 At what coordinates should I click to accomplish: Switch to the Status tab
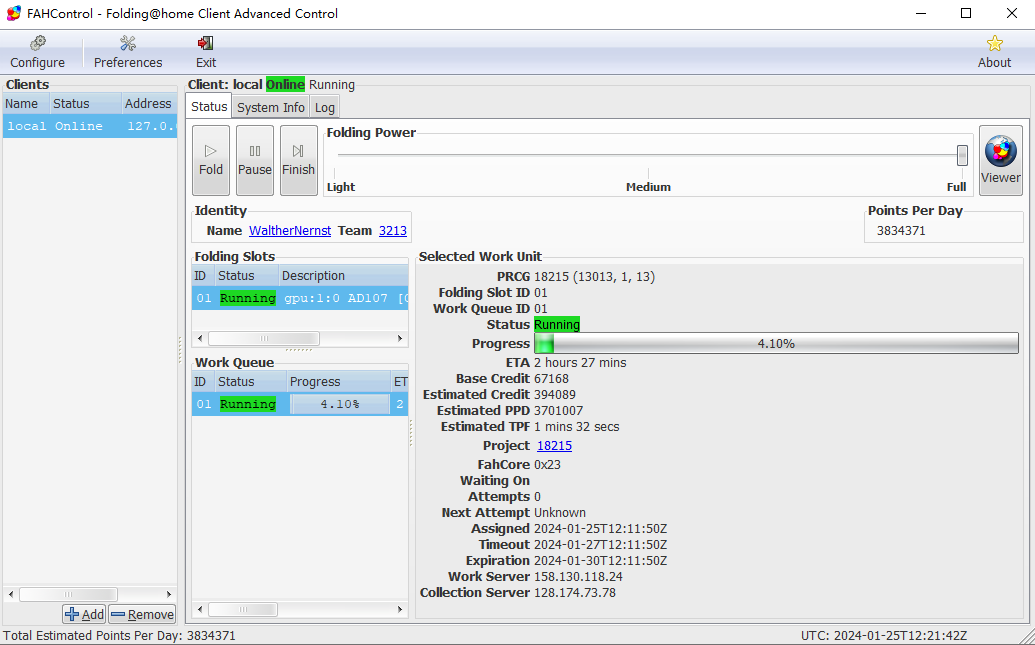209,106
